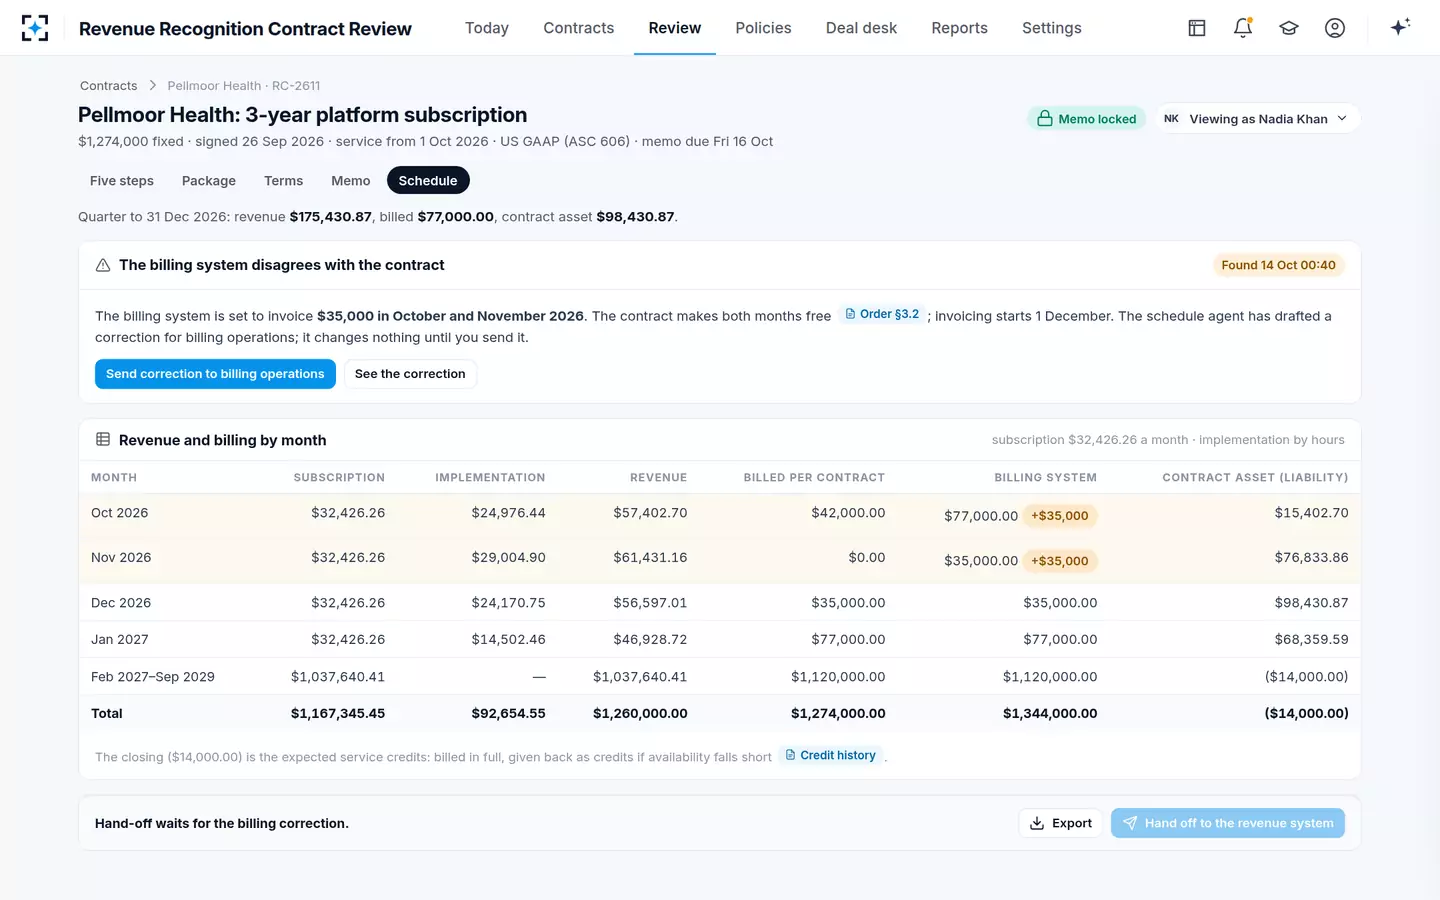The width and height of the screenshot is (1440, 900).
Task: Open the Order §3.2 reference link
Action: (x=882, y=314)
